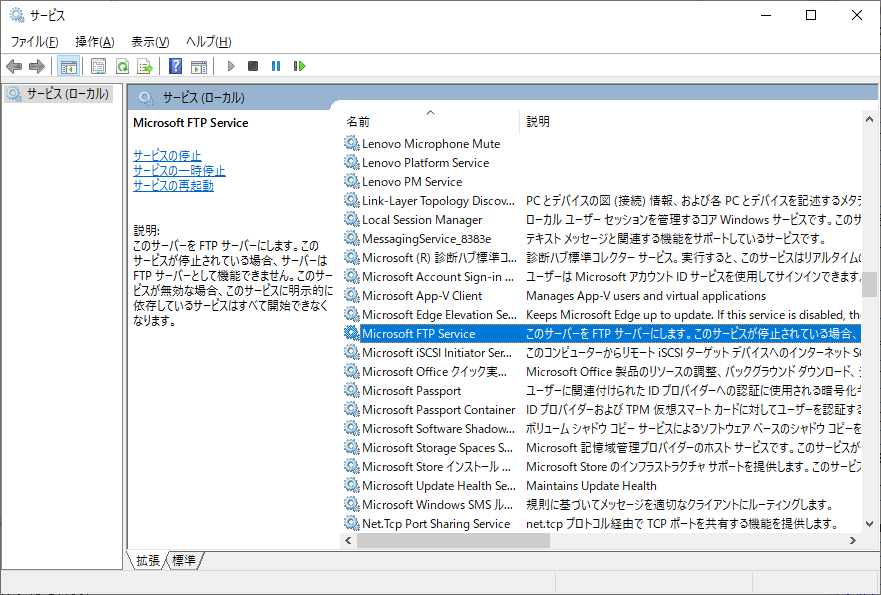
Task: Open the Help icon in the toolbar
Action: 174,66
